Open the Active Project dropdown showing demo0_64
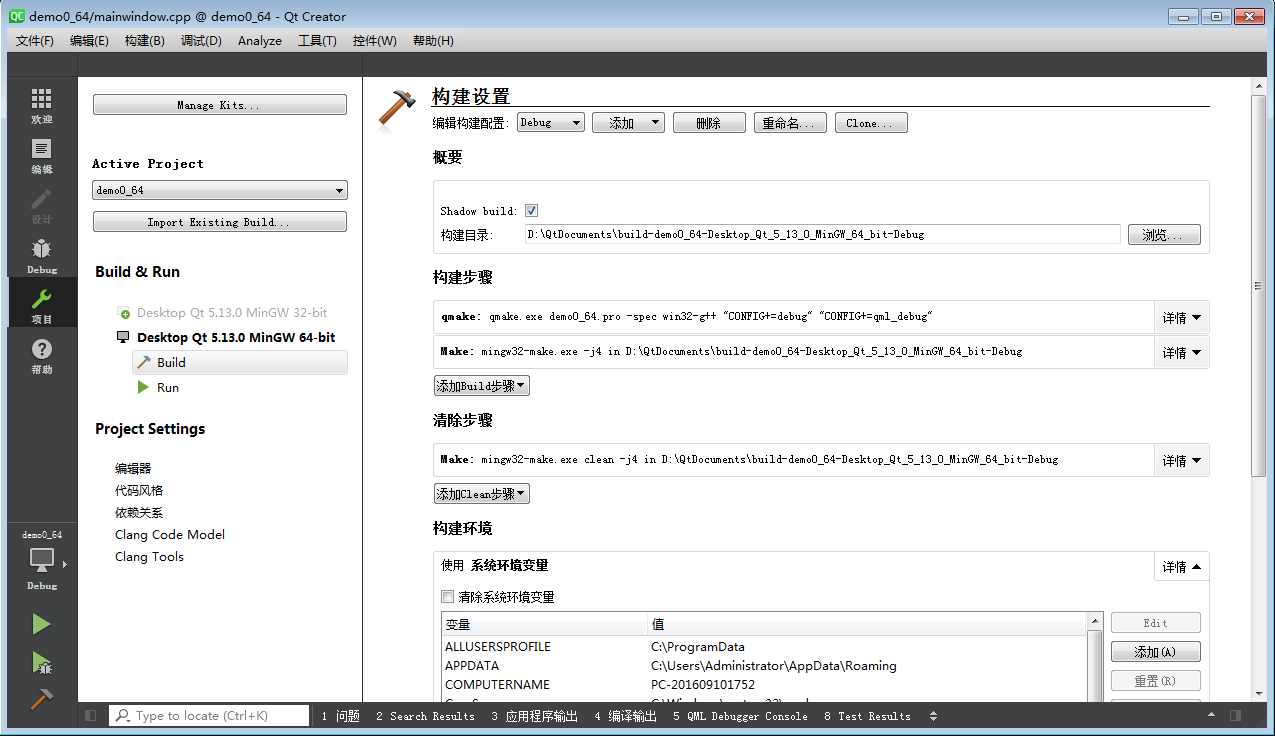1275x736 pixels. [x=219, y=189]
